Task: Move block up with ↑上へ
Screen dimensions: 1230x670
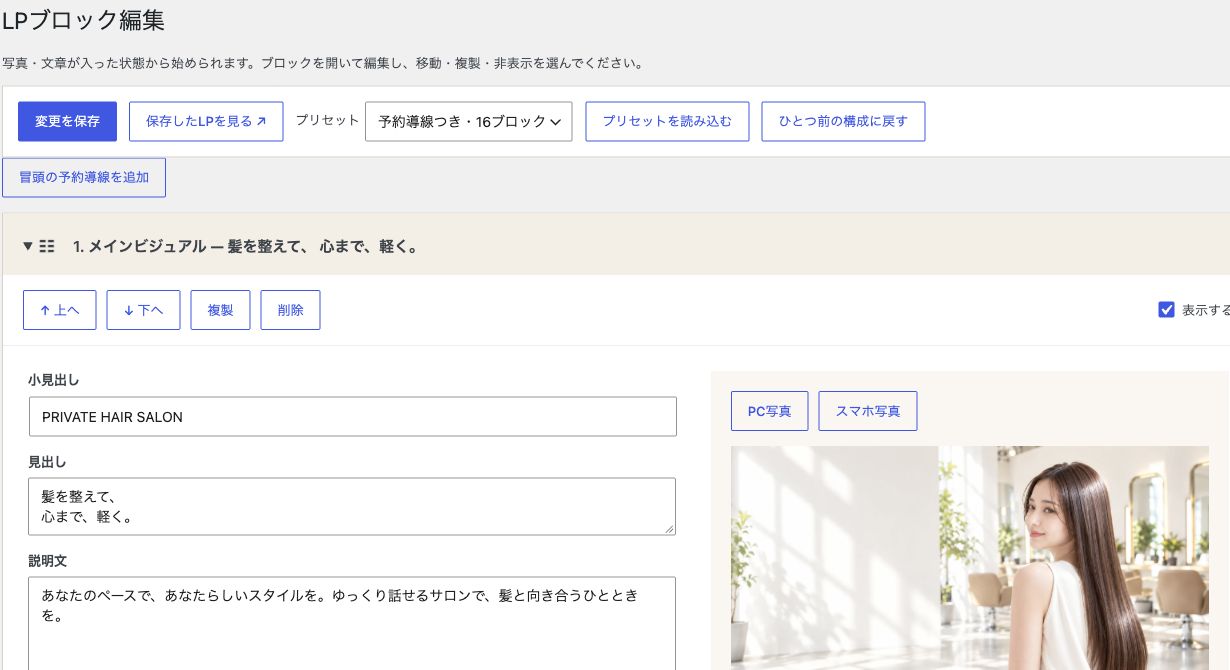Action: point(60,310)
